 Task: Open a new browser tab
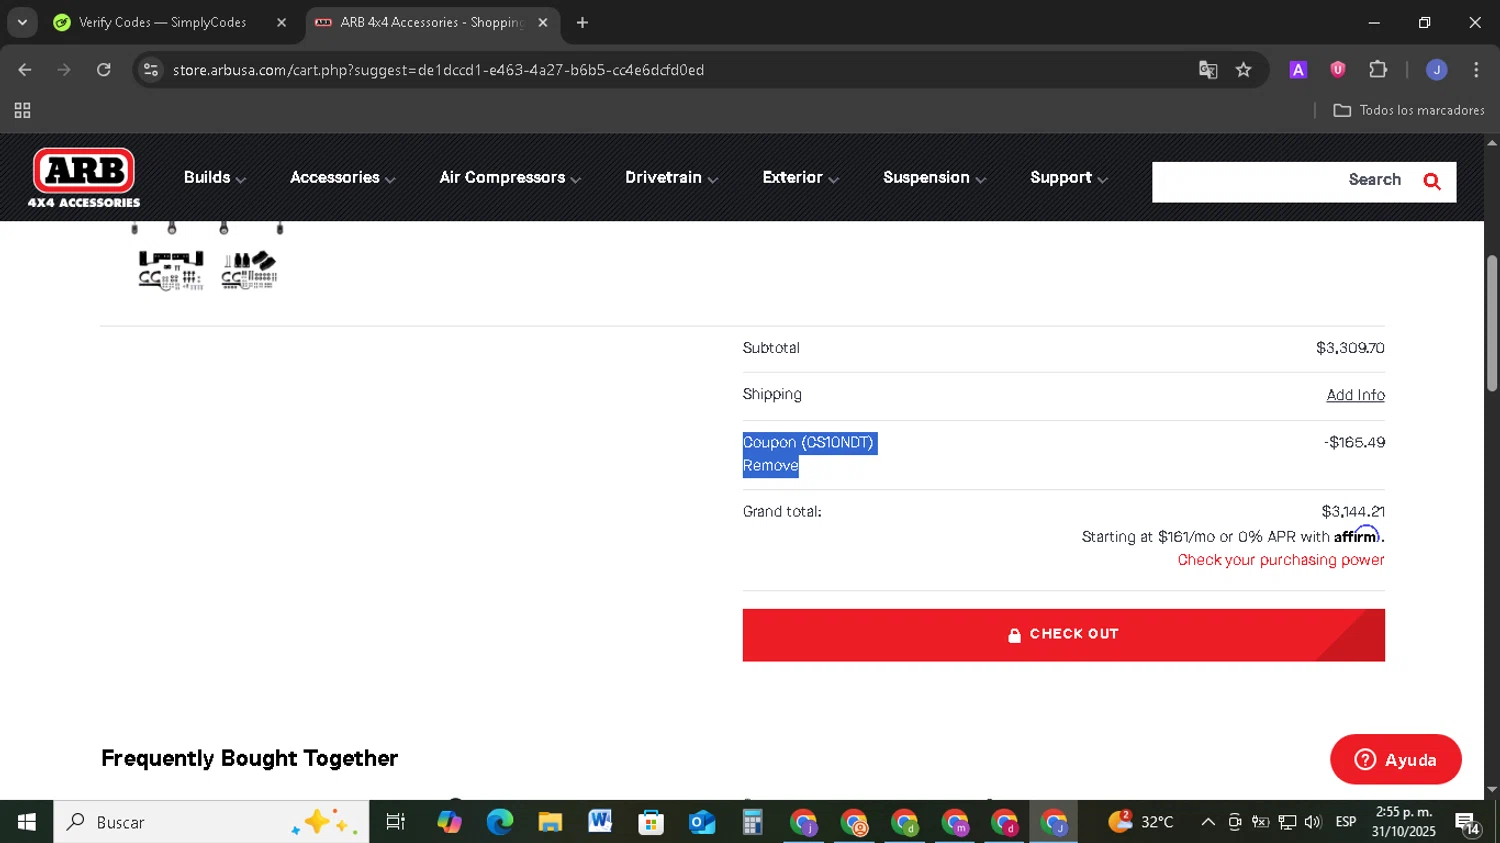(x=582, y=22)
